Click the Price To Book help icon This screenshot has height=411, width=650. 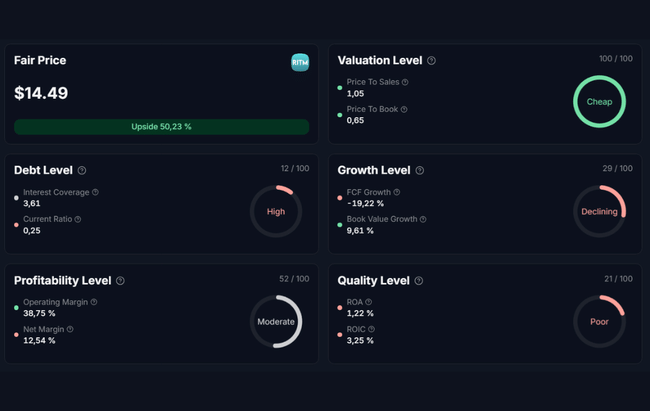(x=404, y=110)
